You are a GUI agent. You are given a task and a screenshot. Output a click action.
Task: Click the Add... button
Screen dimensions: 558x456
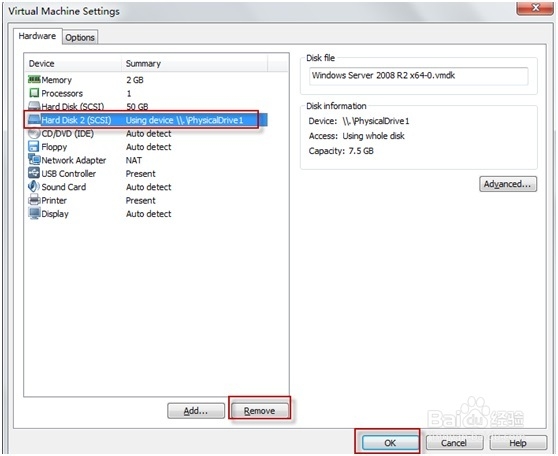tap(196, 411)
